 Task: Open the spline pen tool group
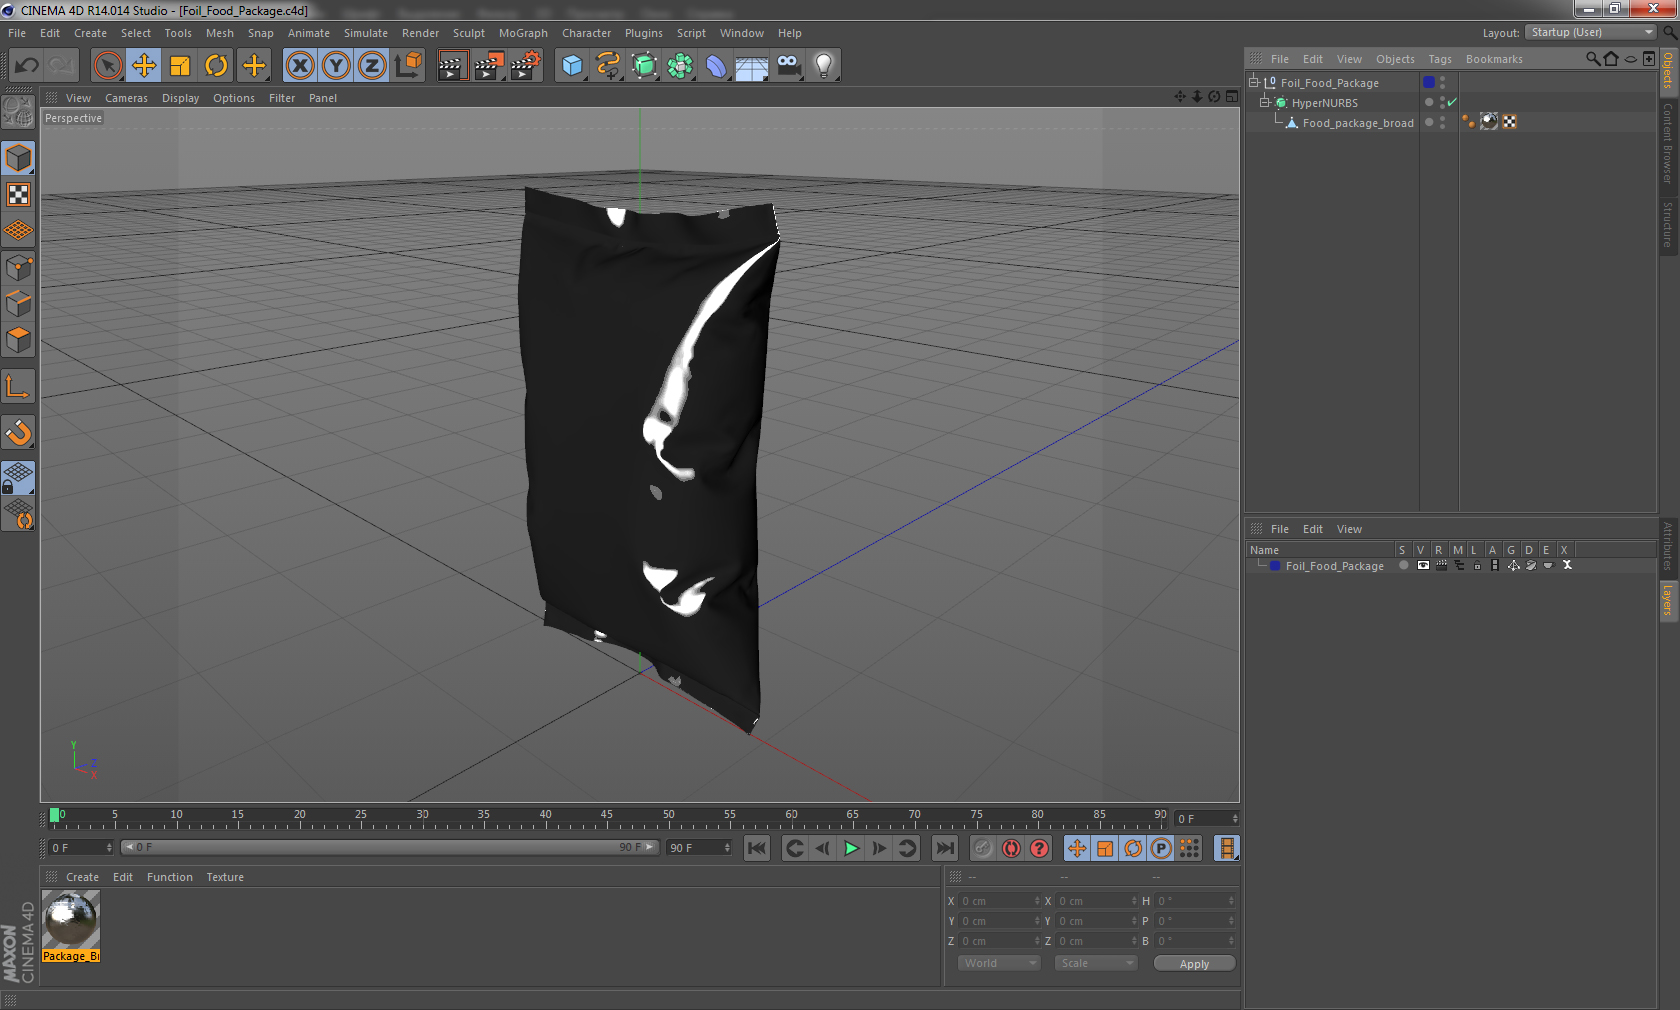pos(608,66)
